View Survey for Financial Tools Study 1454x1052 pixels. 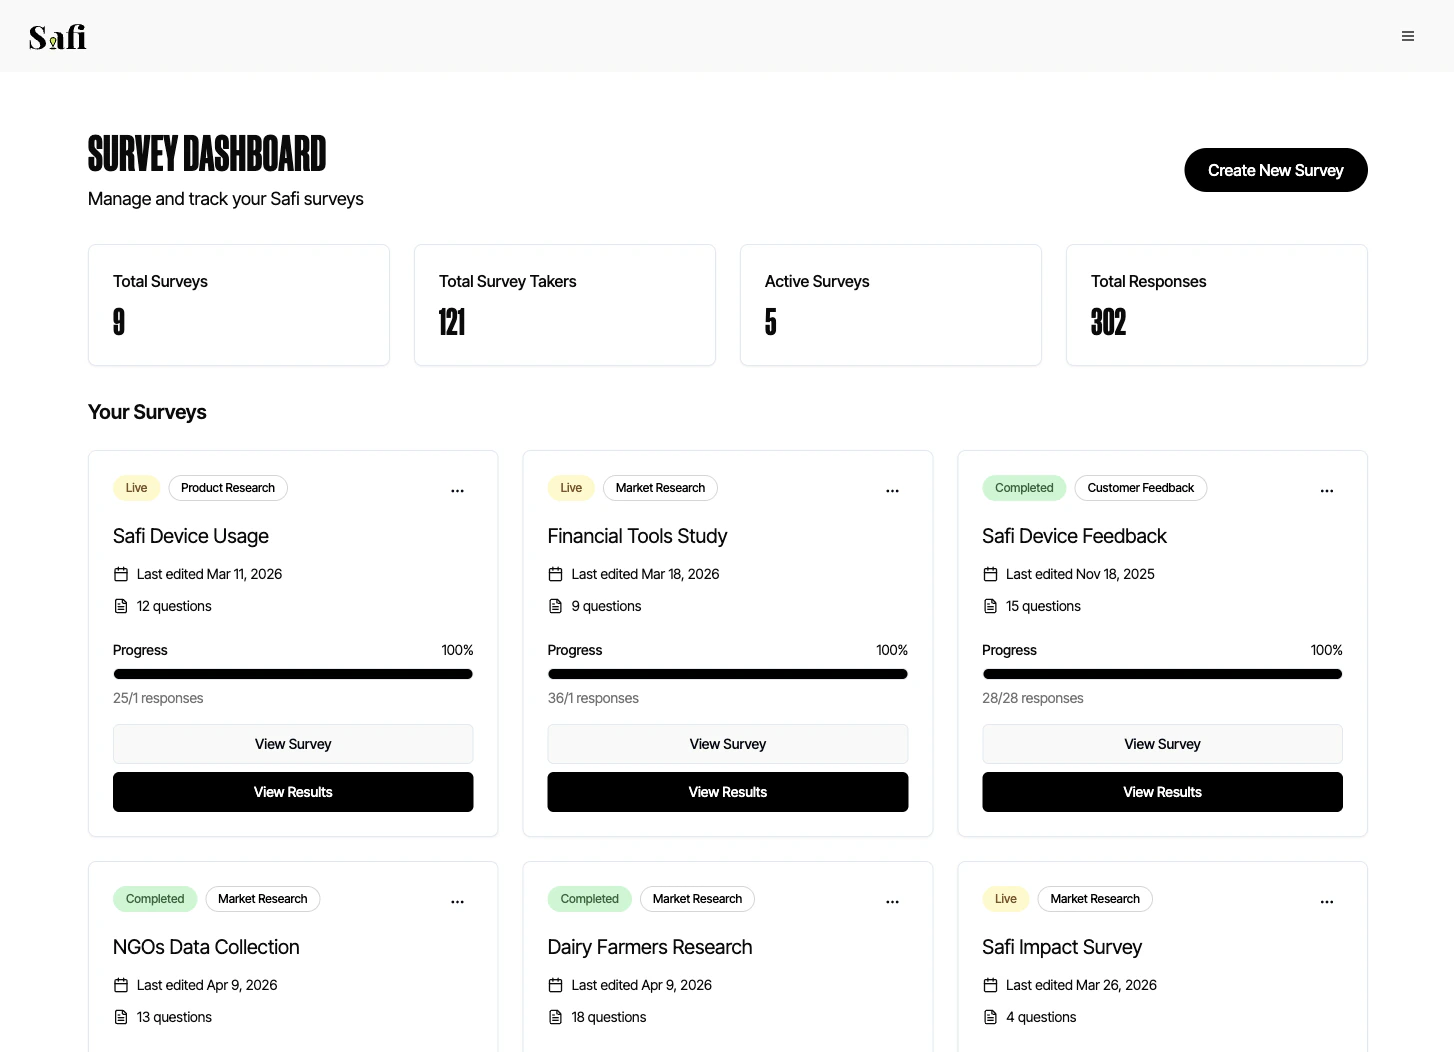[x=727, y=743]
